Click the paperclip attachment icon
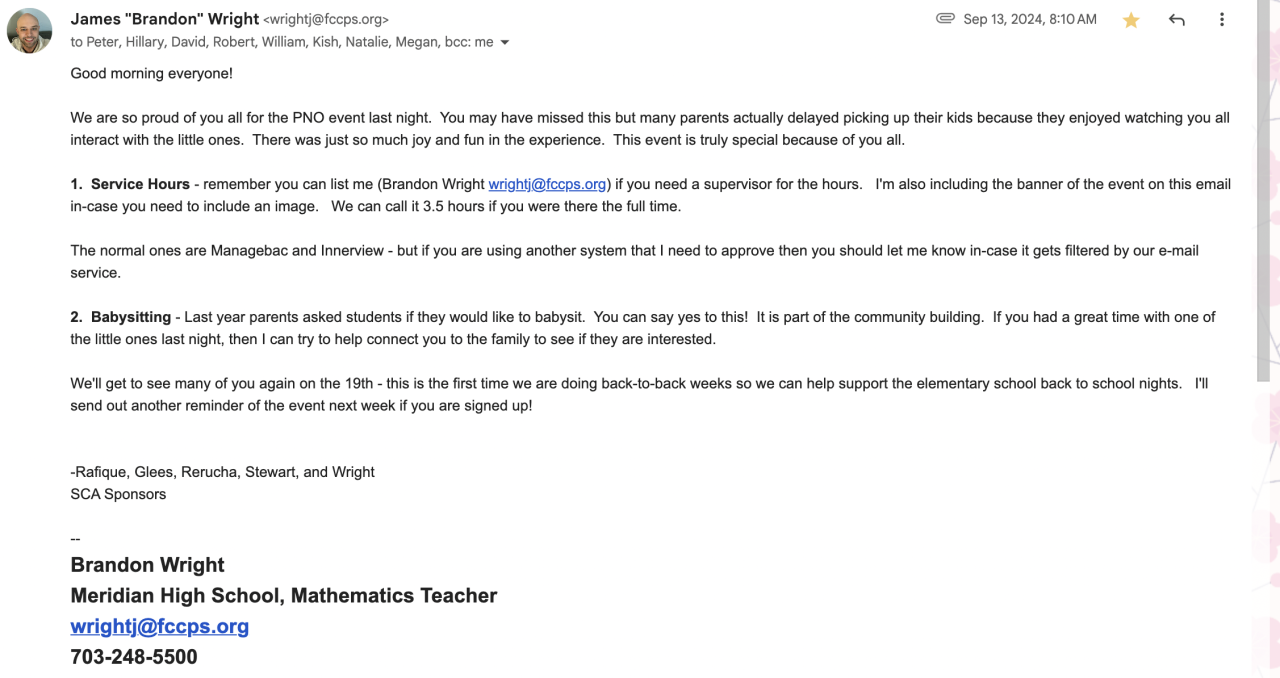 pos(945,19)
